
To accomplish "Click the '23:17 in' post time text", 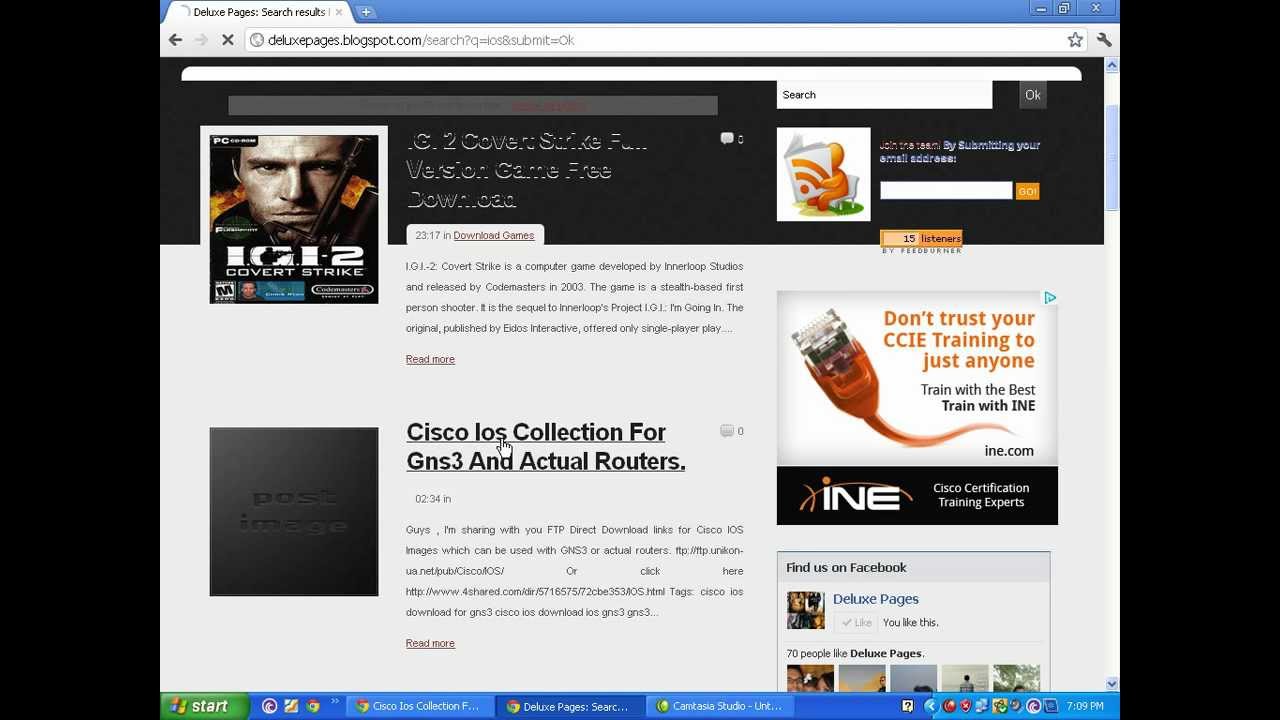I will (433, 235).
